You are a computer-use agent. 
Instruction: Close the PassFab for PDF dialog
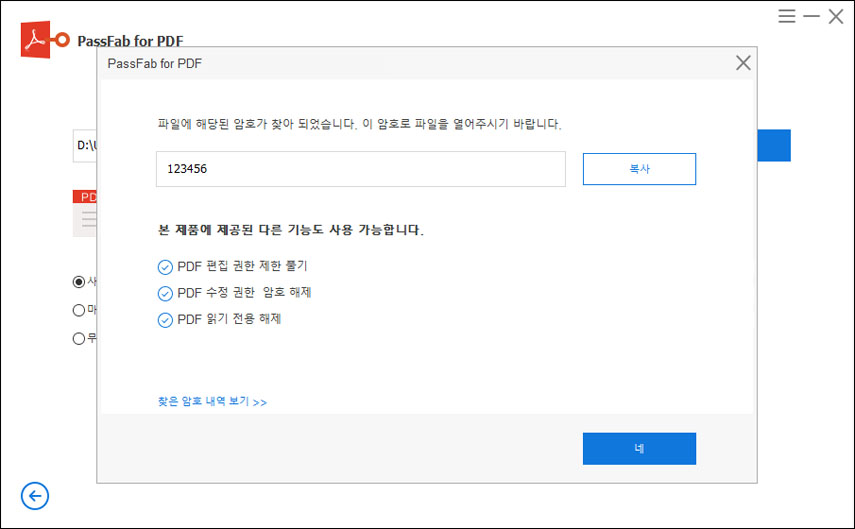(x=743, y=63)
